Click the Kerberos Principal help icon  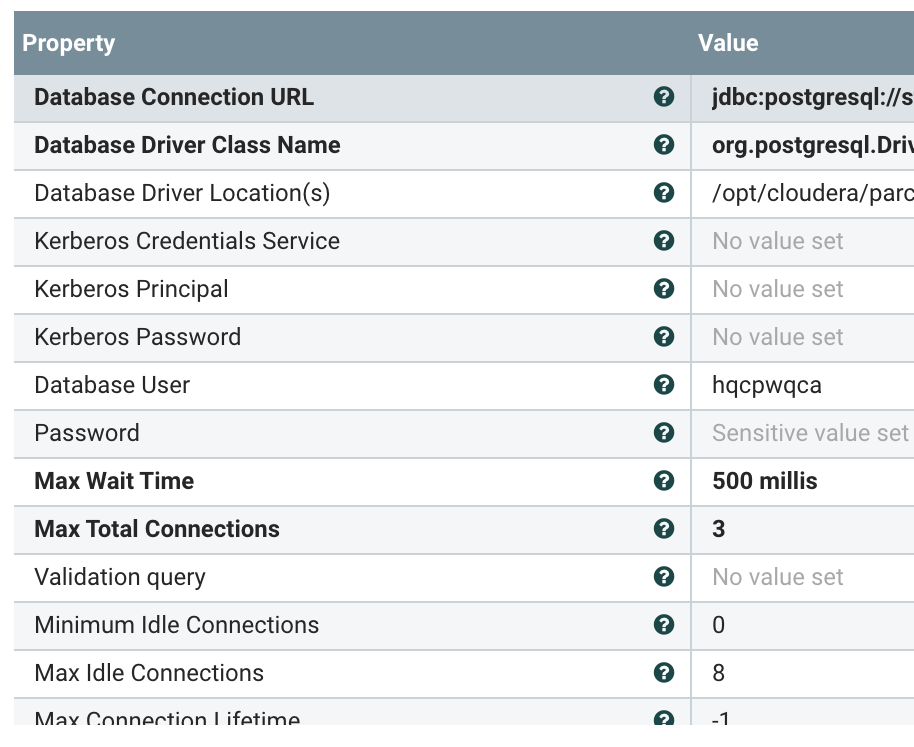(663, 289)
